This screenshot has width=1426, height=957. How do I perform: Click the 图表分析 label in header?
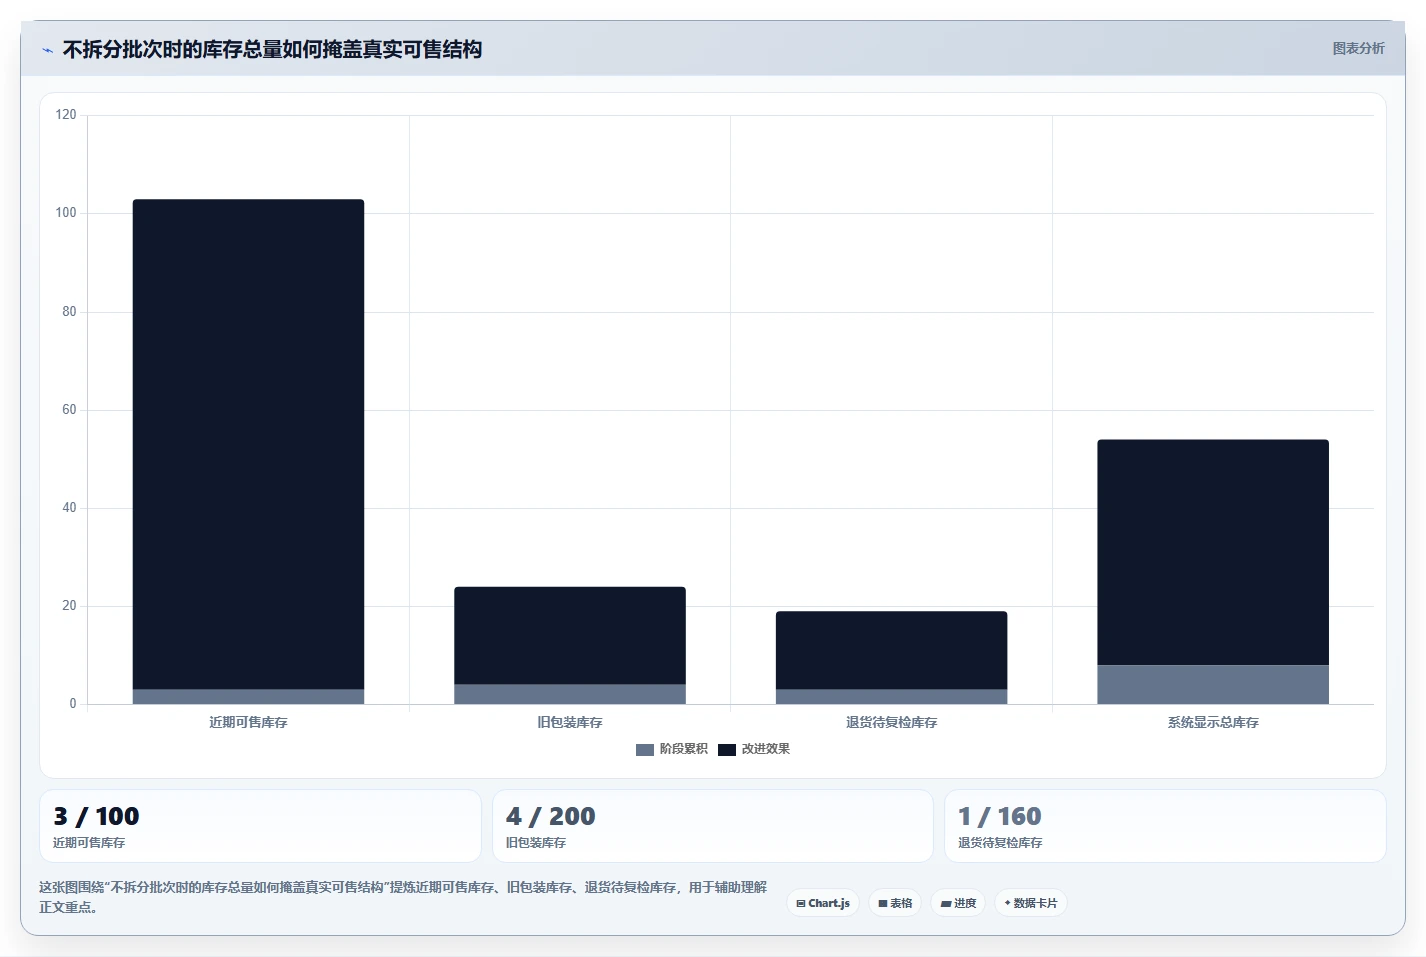tap(1358, 48)
